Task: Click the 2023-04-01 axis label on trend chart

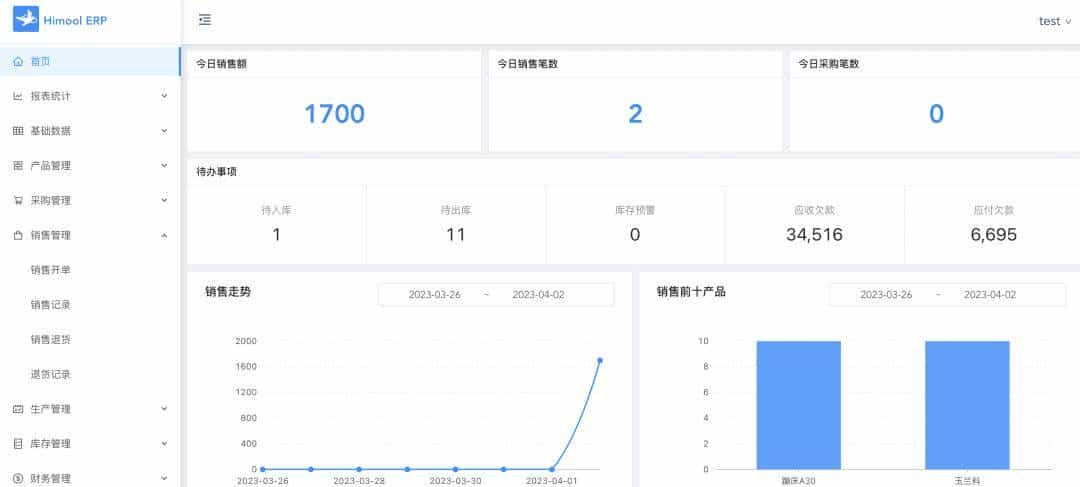Action: [552, 481]
